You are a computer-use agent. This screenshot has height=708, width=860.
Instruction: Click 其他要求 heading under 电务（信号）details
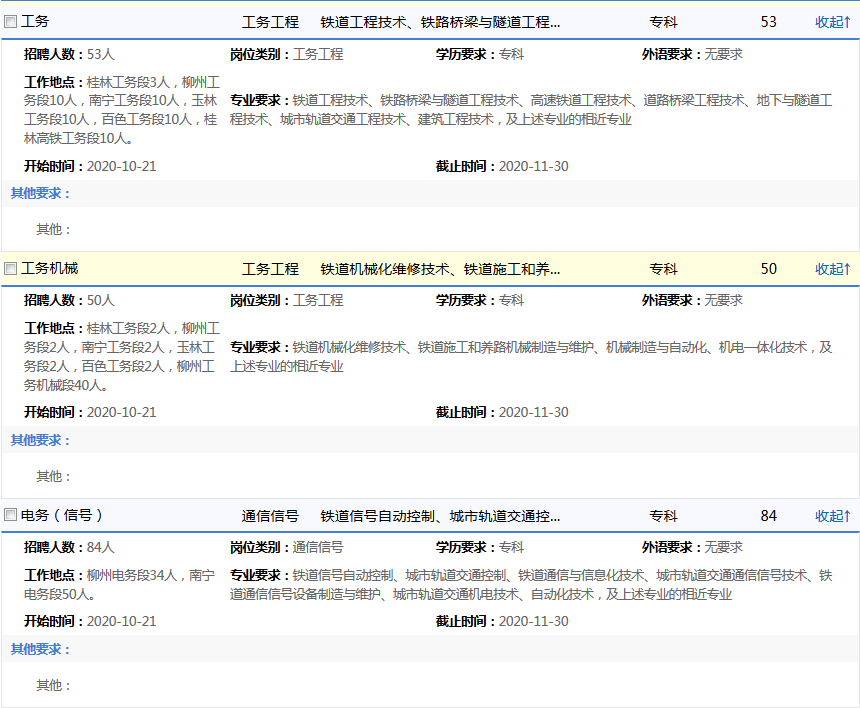coord(40,649)
